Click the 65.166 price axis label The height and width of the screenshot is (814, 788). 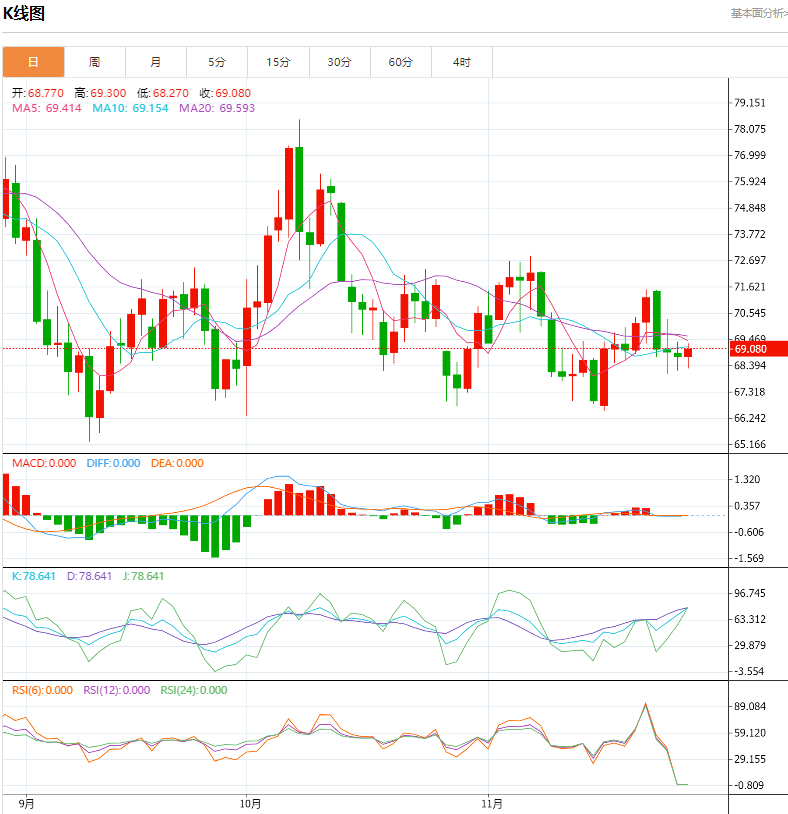coord(750,444)
